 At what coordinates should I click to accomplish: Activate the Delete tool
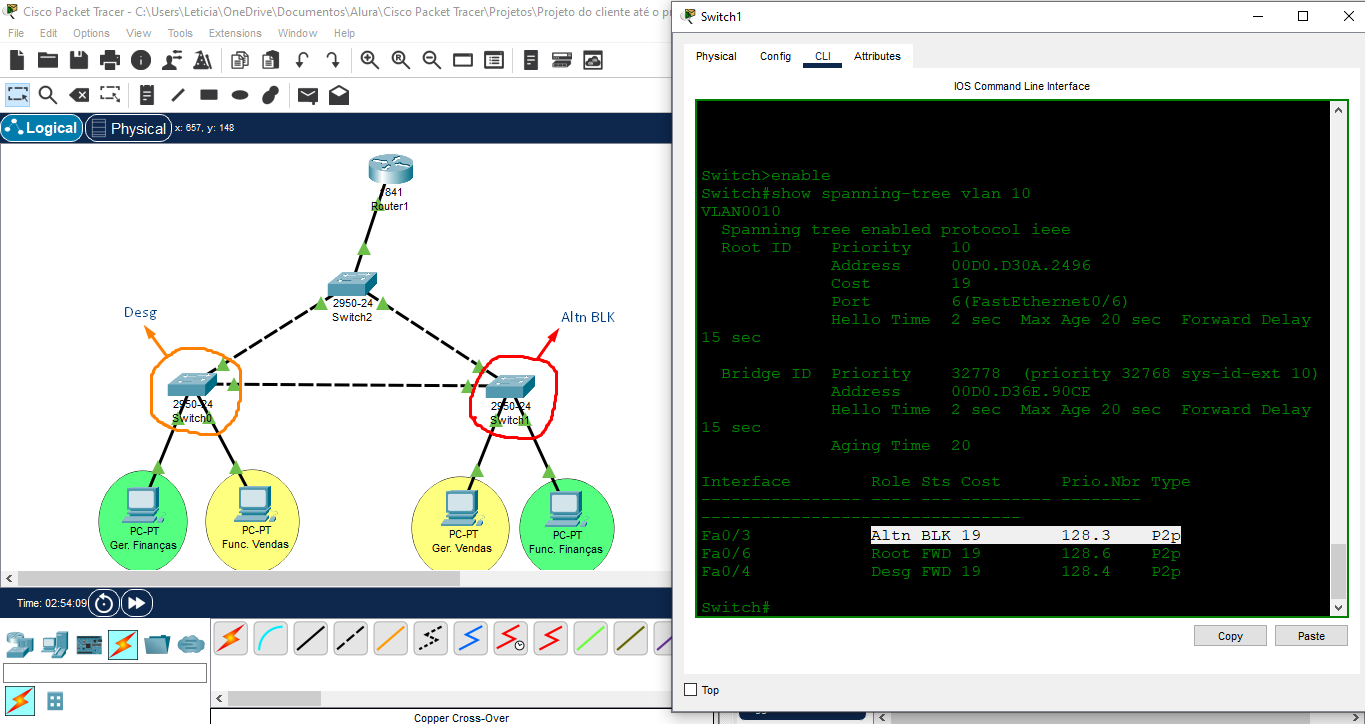coord(79,95)
